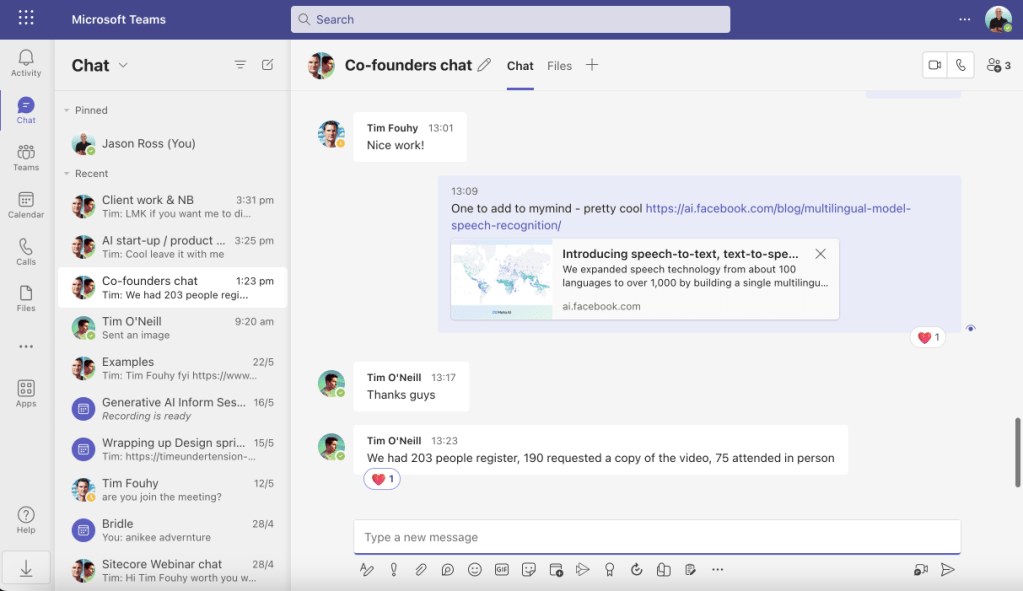The height and width of the screenshot is (591, 1023).
Task: Collapse the Recent chats section
Action: [67, 174]
